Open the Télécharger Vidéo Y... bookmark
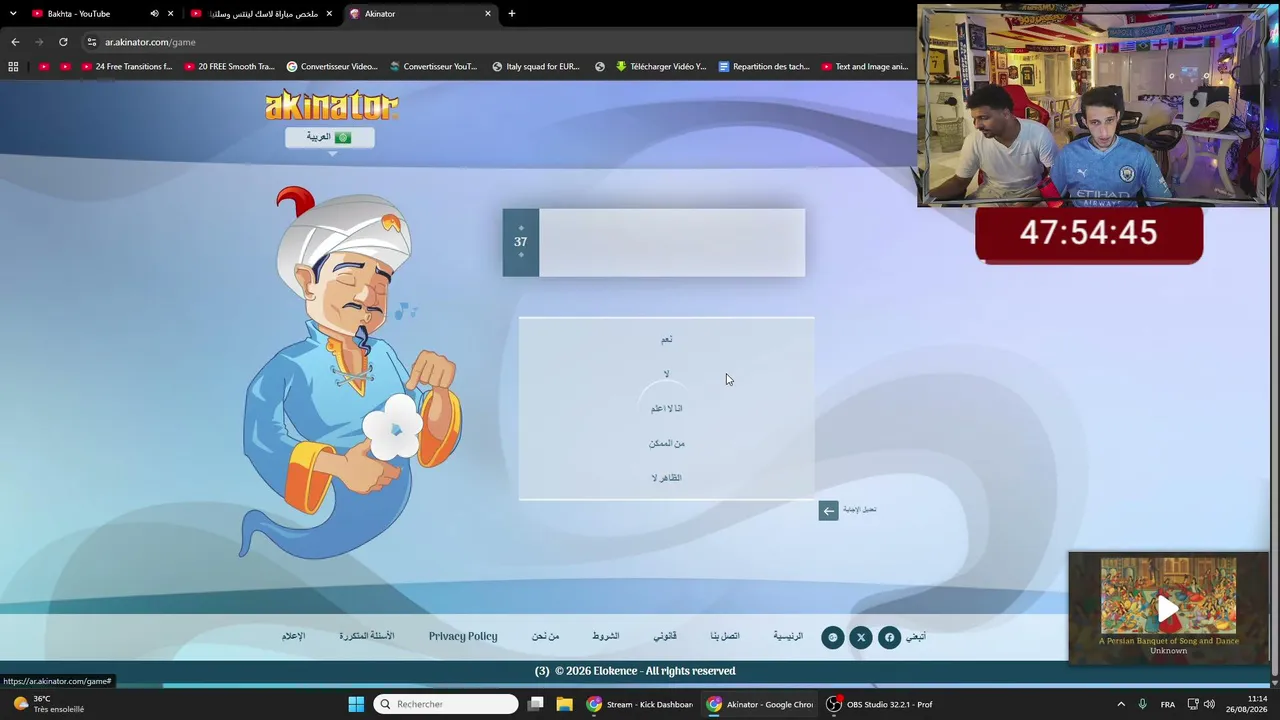1280x720 pixels. coord(660,67)
